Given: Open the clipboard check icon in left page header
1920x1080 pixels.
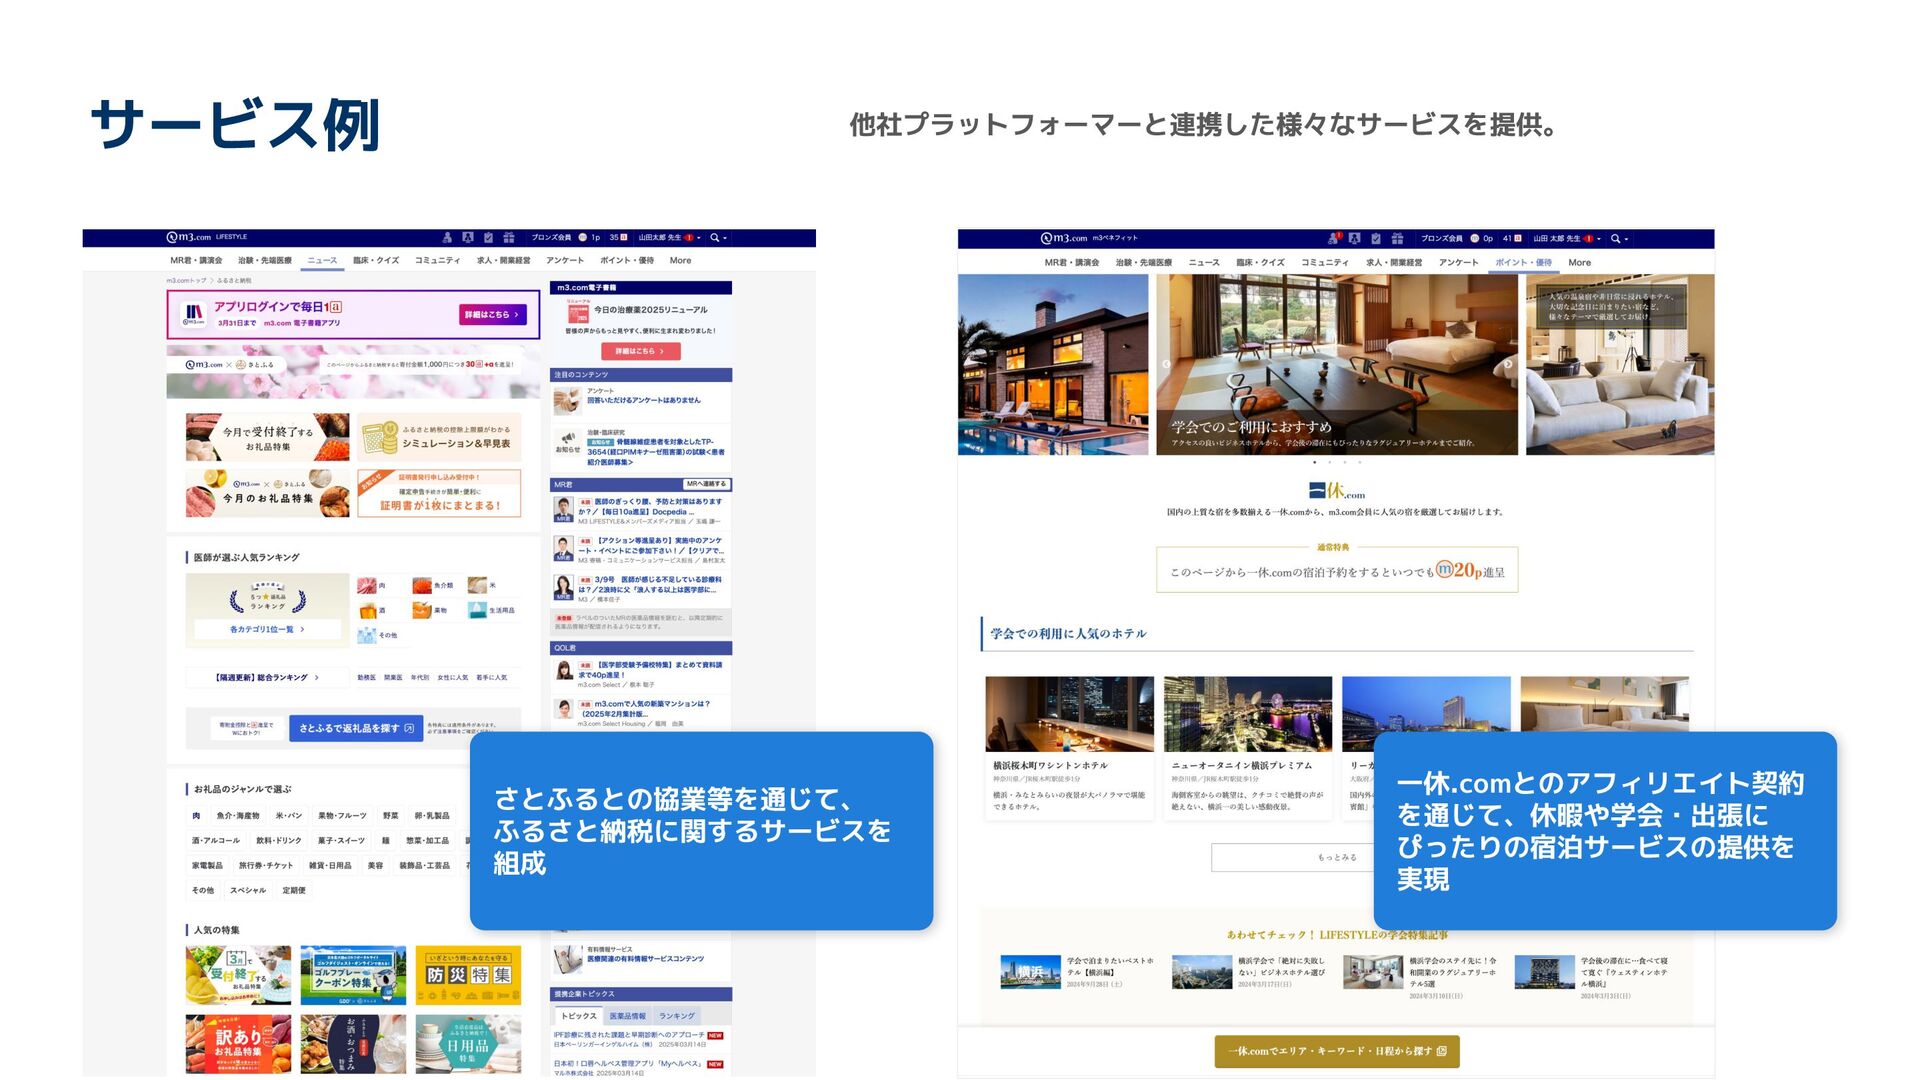Looking at the screenshot, I should (488, 238).
